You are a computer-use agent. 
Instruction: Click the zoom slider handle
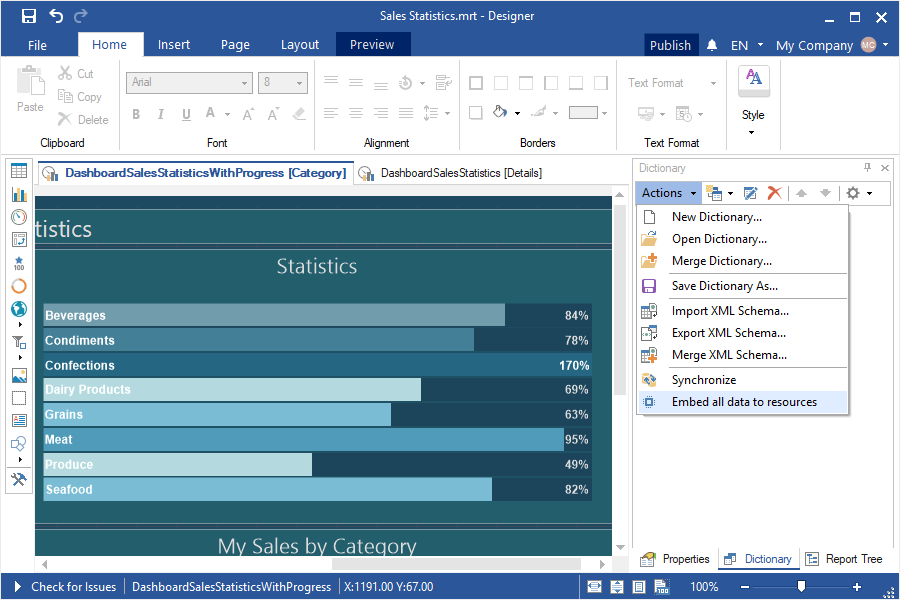point(801,587)
